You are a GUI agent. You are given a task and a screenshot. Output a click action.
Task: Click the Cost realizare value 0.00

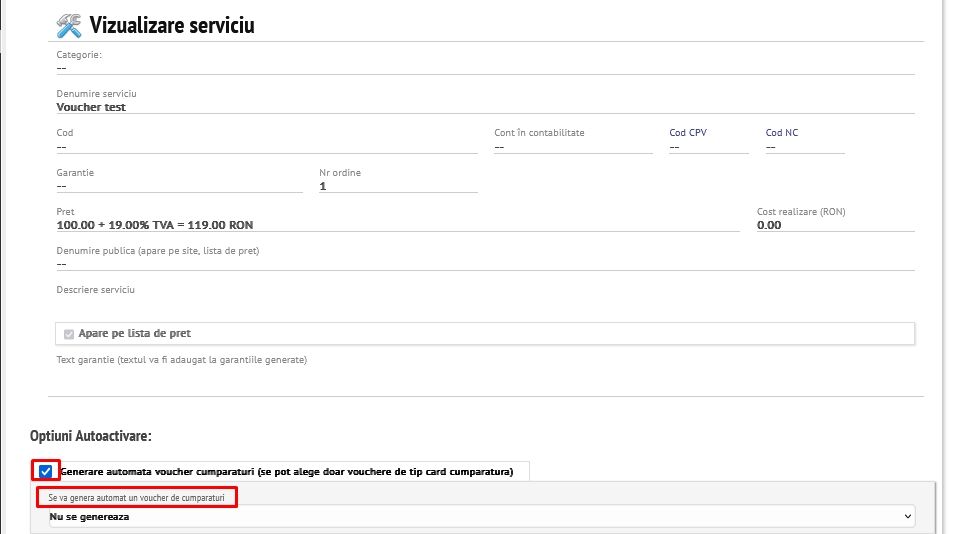pyautogui.click(x=769, y=225)
